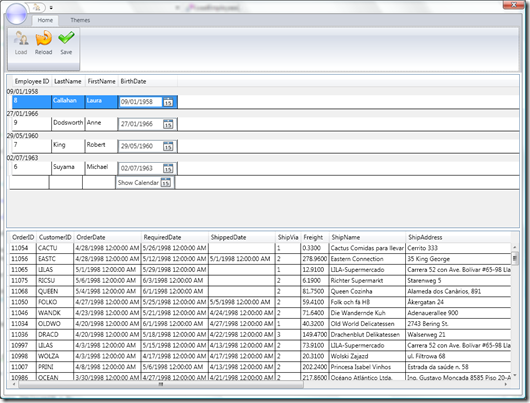Close the window with the X button
Screen dimensions: 530x403
point(513,5)
